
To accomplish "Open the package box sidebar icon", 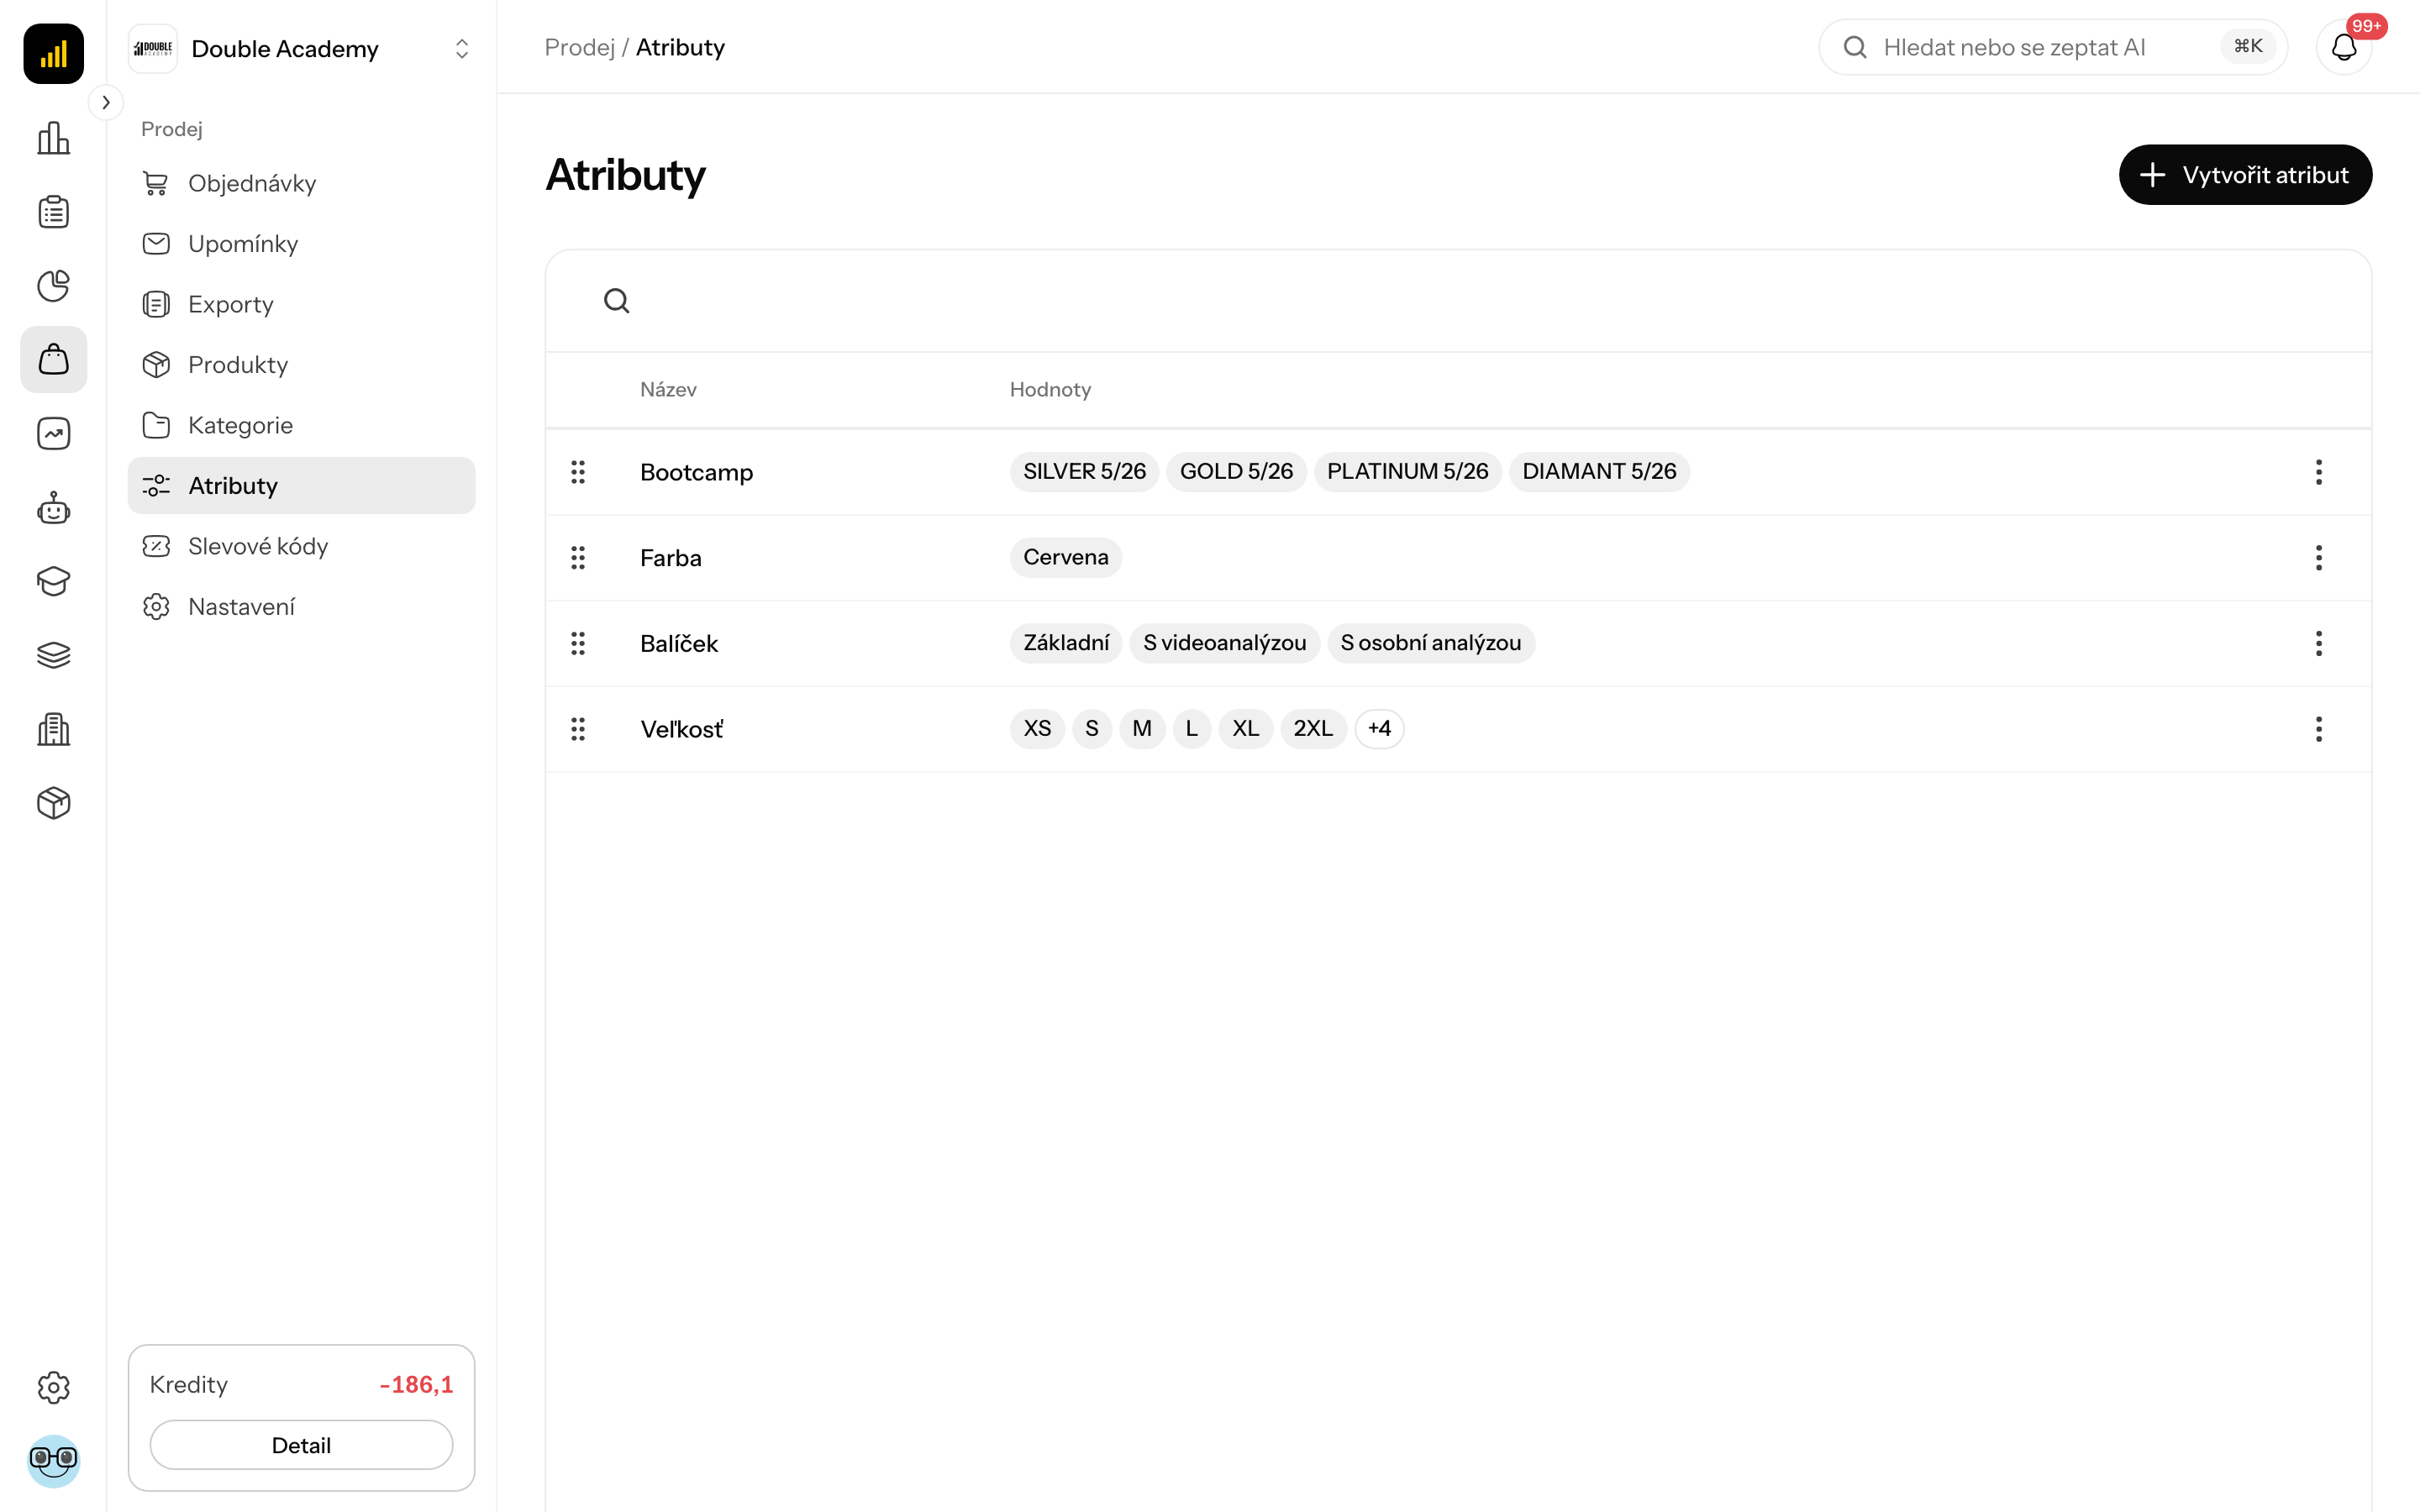I will pos(53,803).
